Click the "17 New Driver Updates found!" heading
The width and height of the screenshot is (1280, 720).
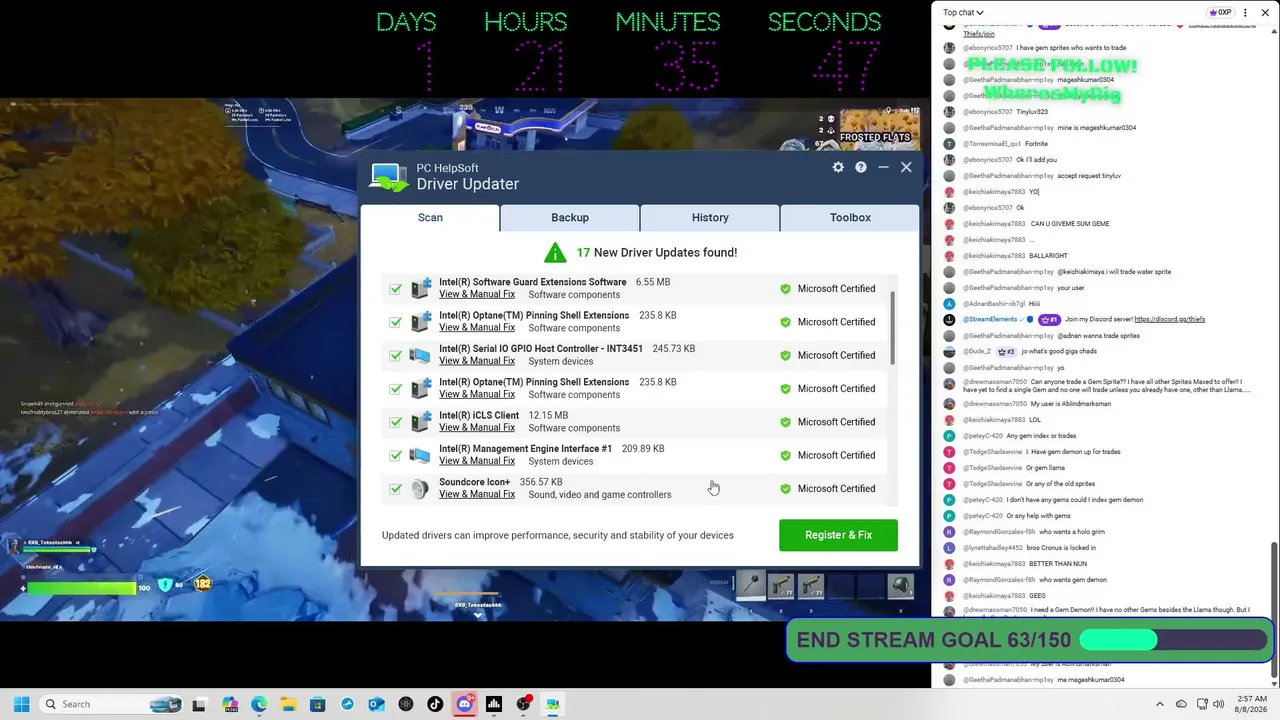(x=657, y=252)
